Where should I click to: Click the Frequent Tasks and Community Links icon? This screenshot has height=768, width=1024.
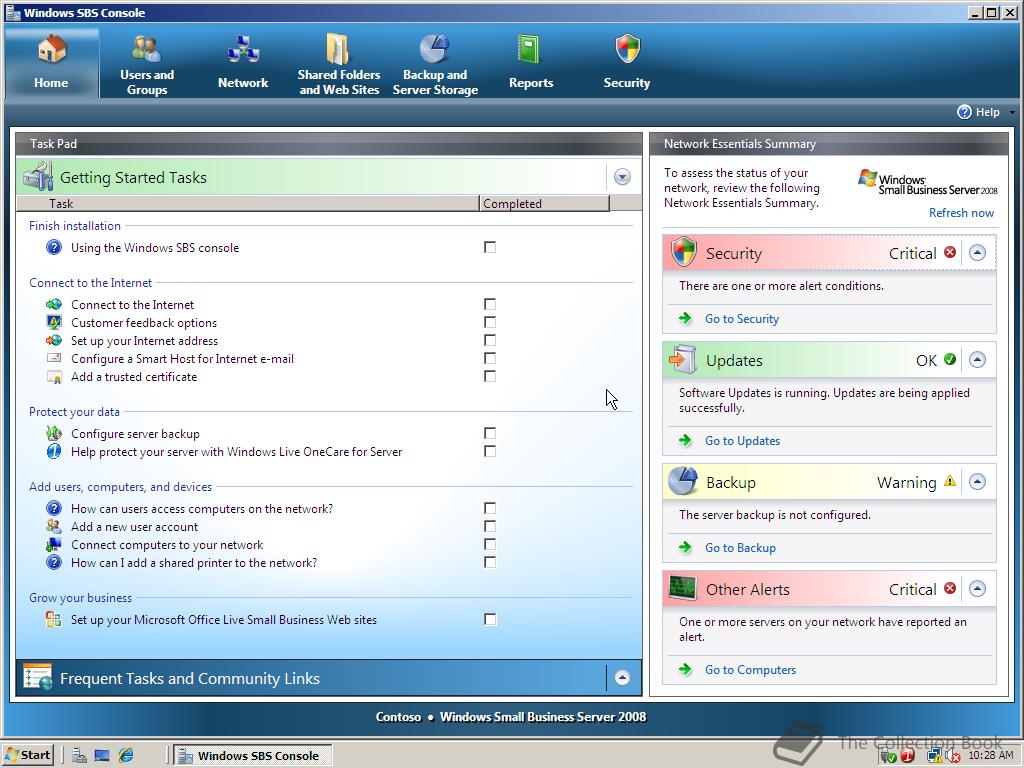[x=38, y=677]
